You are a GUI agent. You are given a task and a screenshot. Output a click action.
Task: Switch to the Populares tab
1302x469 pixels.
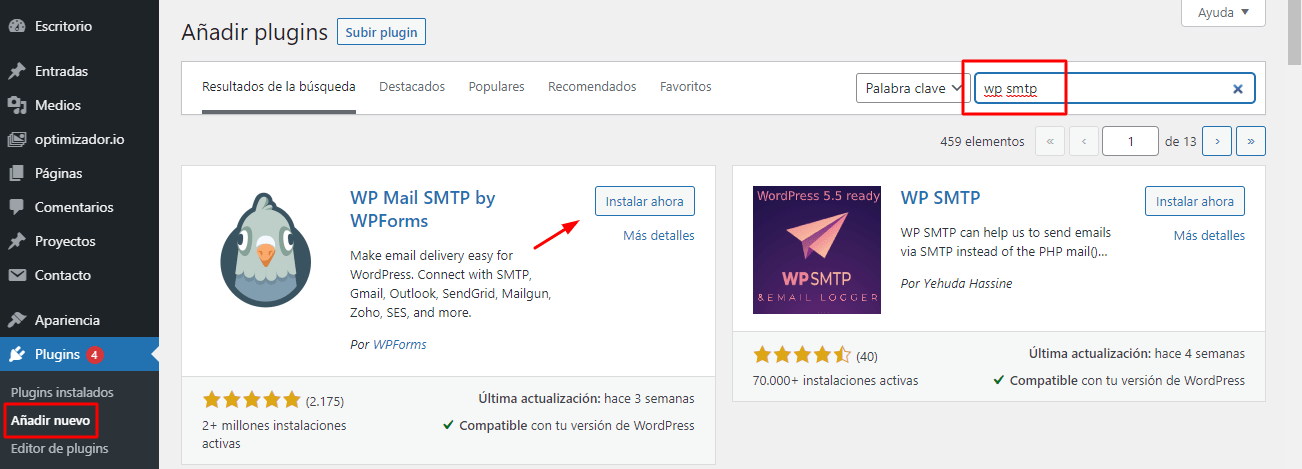tap(496, 87)
